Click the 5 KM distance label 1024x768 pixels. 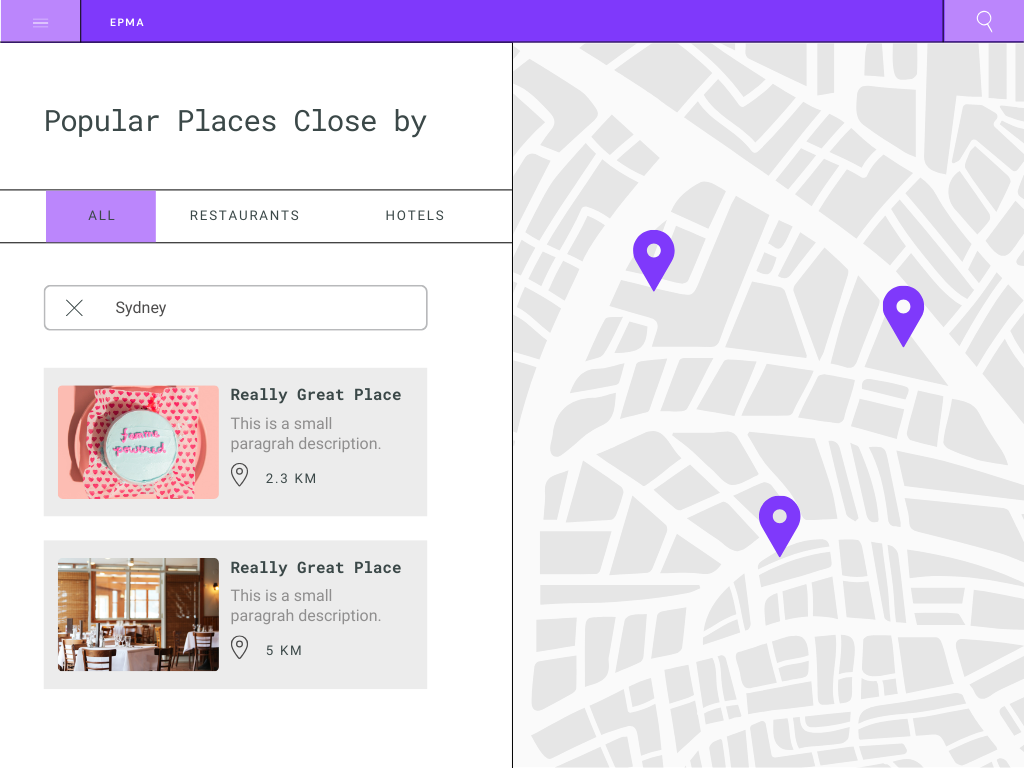(283, 650)
